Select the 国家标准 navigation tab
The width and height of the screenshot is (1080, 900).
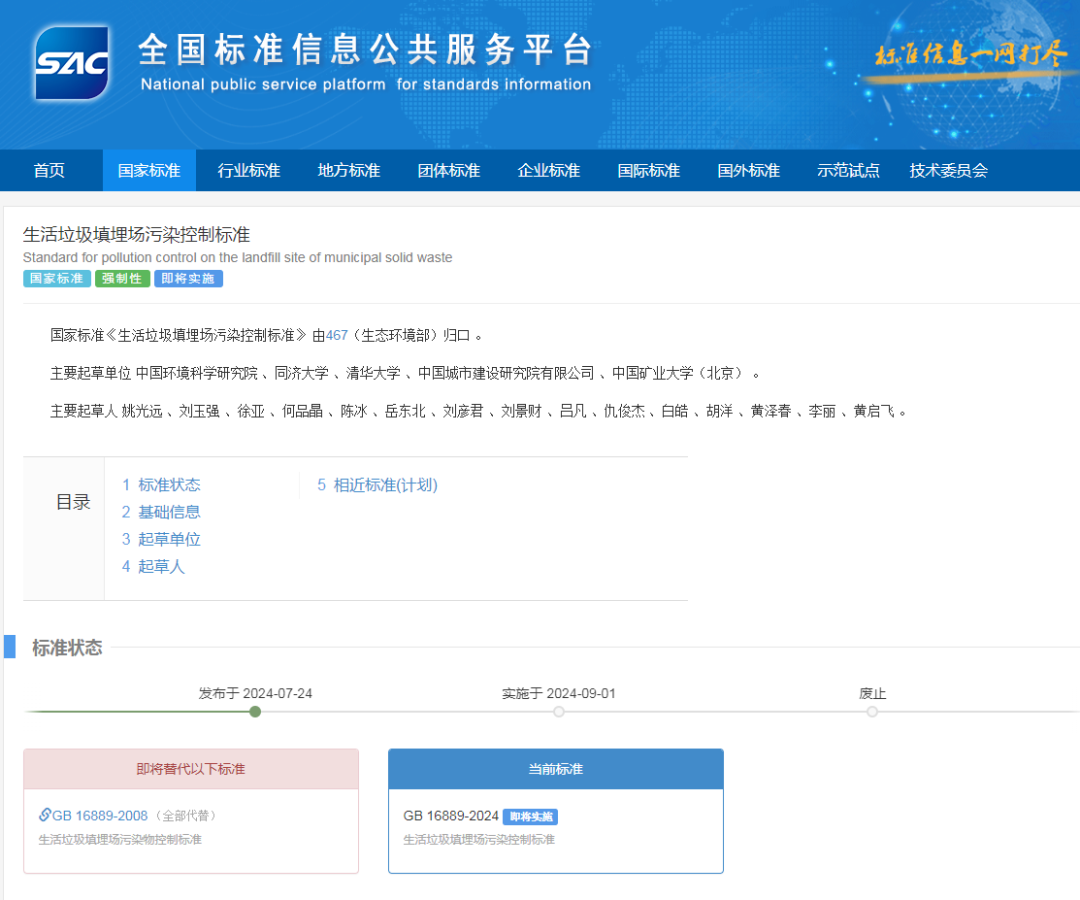[x=149, y=170]
